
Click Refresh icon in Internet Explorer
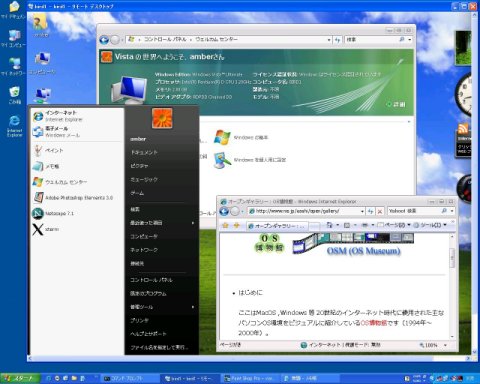point(370,211)
